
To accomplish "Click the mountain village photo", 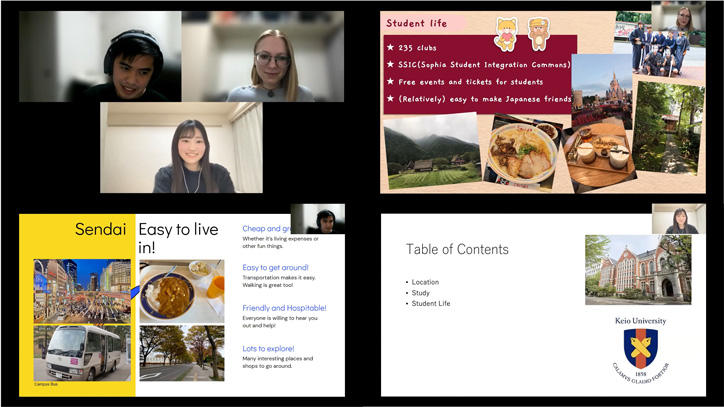I will (431, 151).
